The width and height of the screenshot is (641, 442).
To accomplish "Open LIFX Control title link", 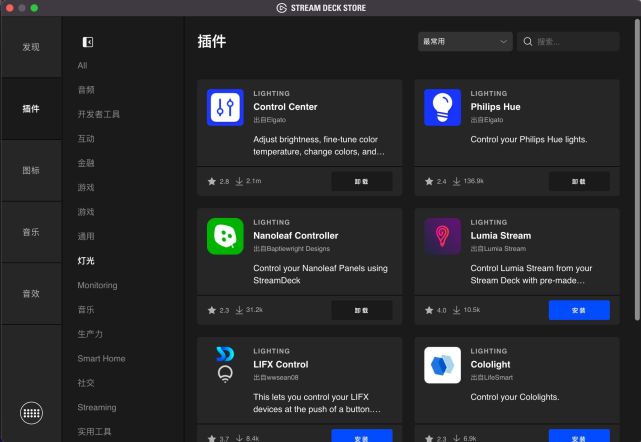I will (x=280, y=364).
